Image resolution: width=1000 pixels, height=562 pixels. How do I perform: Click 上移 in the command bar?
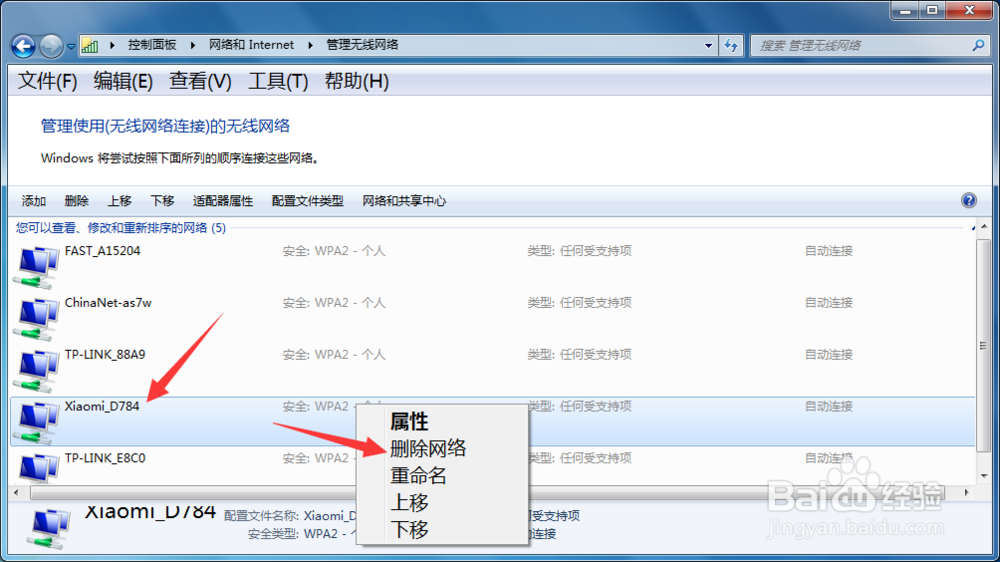119,201
